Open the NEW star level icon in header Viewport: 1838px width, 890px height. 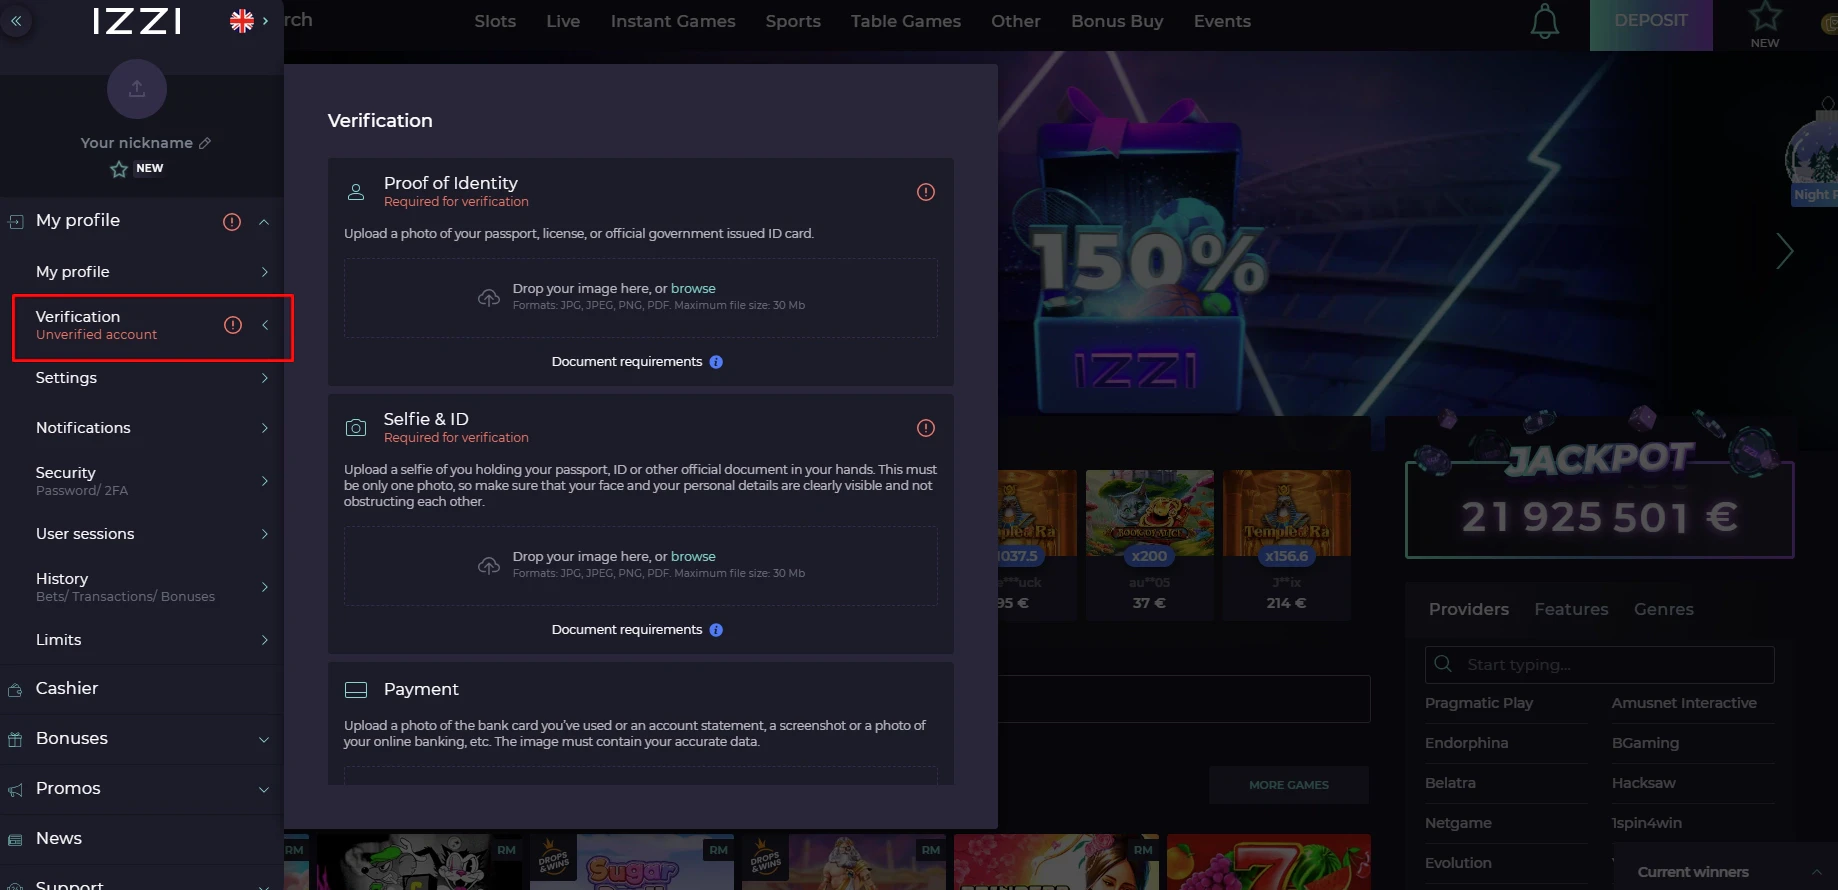[x=1765, y=24]
